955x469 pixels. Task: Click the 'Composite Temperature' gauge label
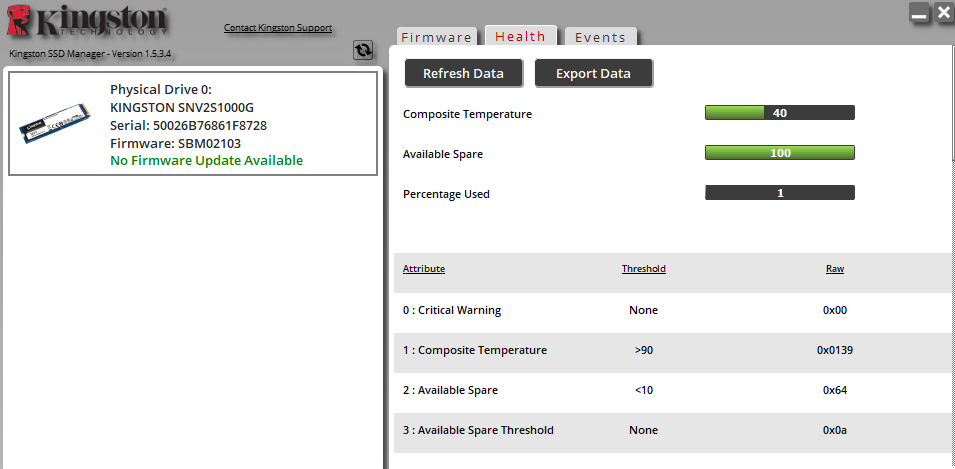click(x=467, y=114)
